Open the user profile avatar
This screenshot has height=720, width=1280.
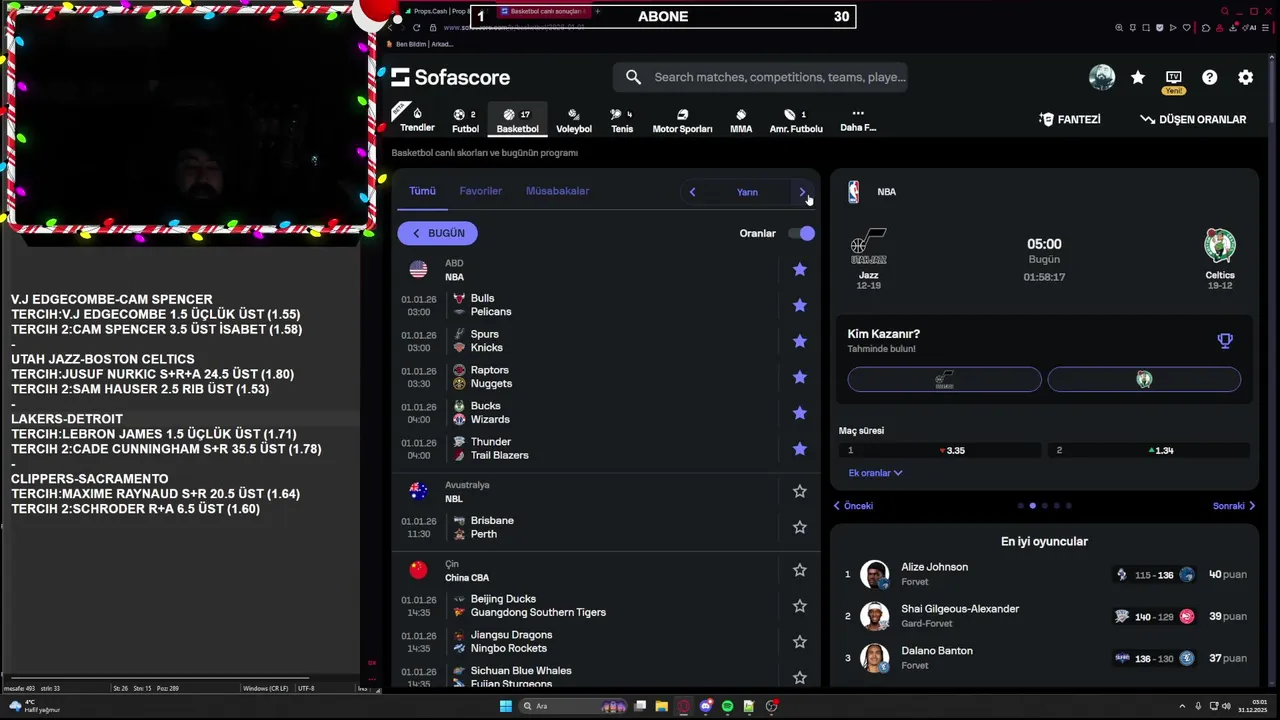[x=1102, y=77]
